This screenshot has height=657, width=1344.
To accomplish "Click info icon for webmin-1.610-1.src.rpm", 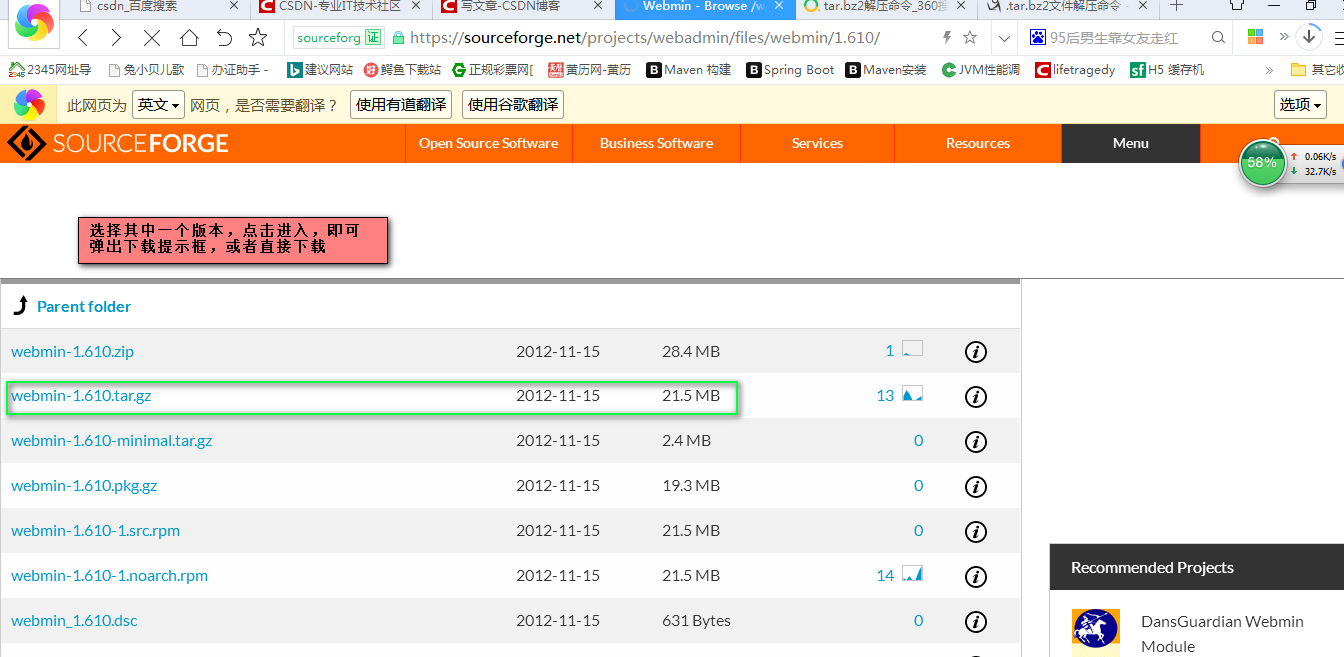I will point(976,532).
